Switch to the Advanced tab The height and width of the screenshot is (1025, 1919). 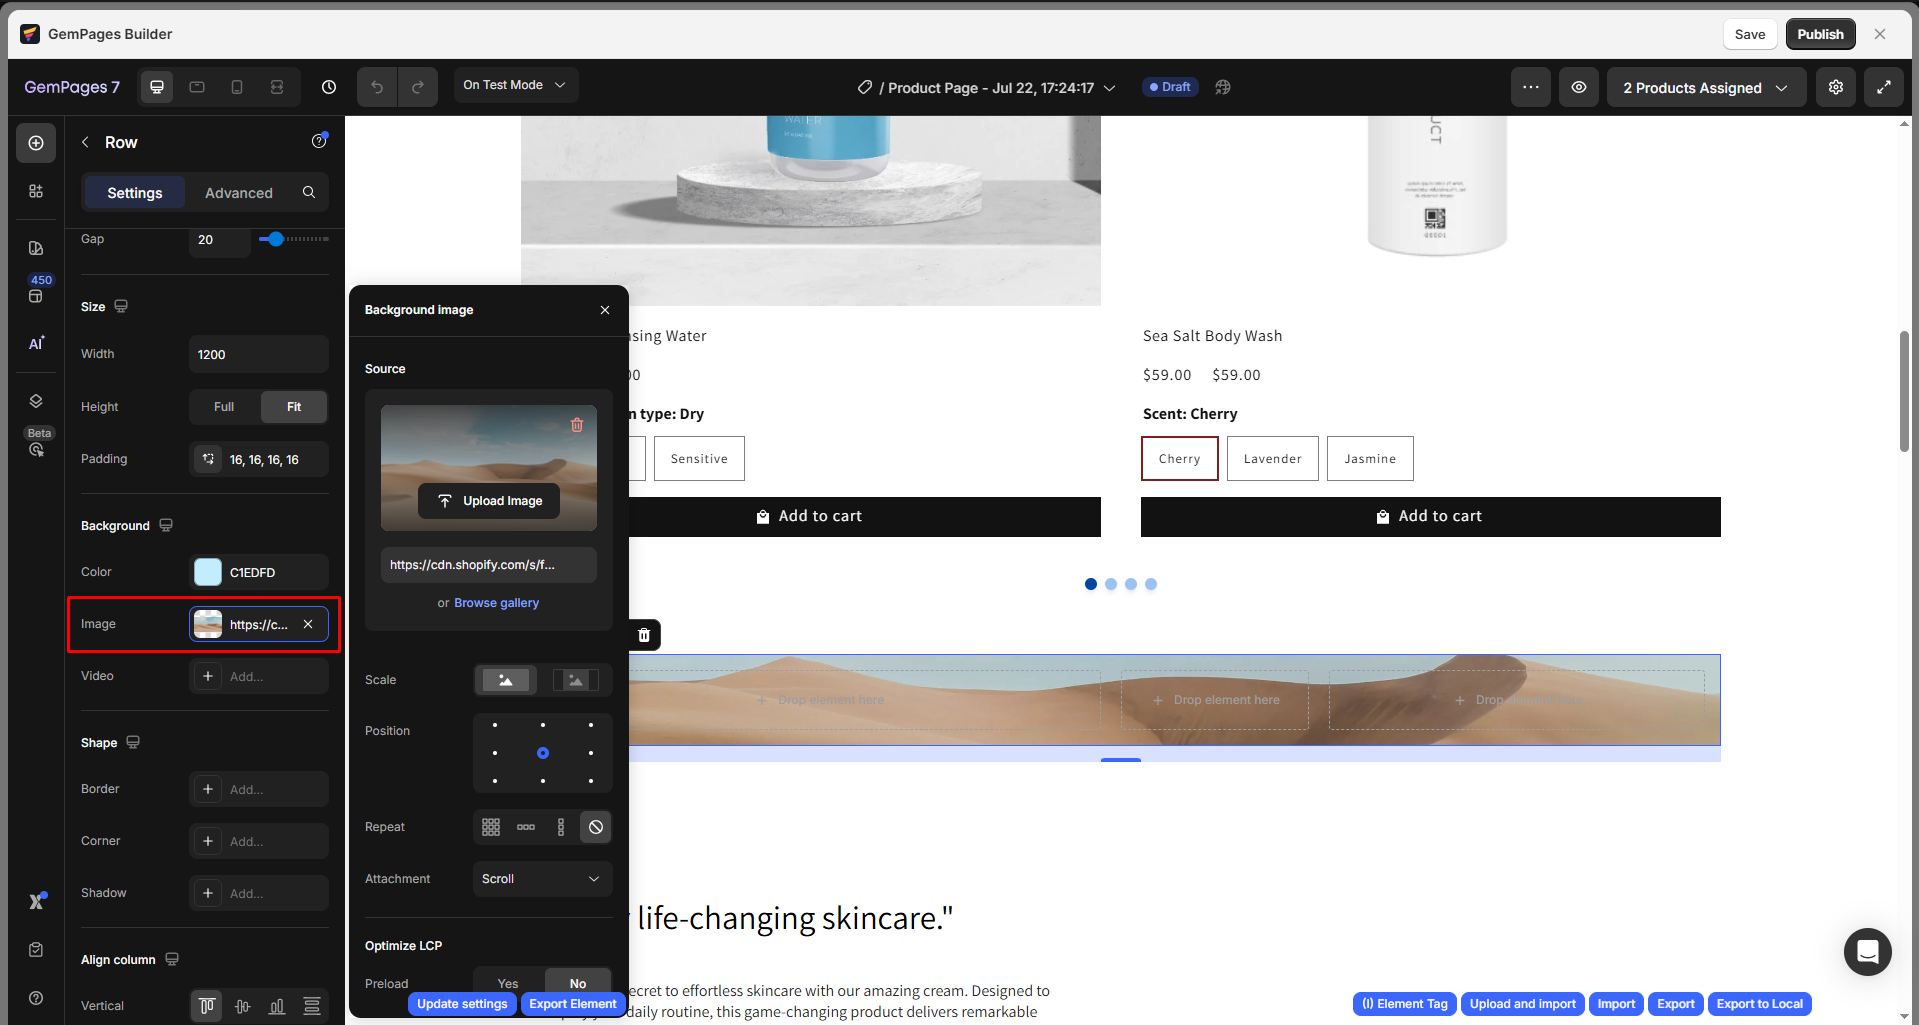point(238,193)
